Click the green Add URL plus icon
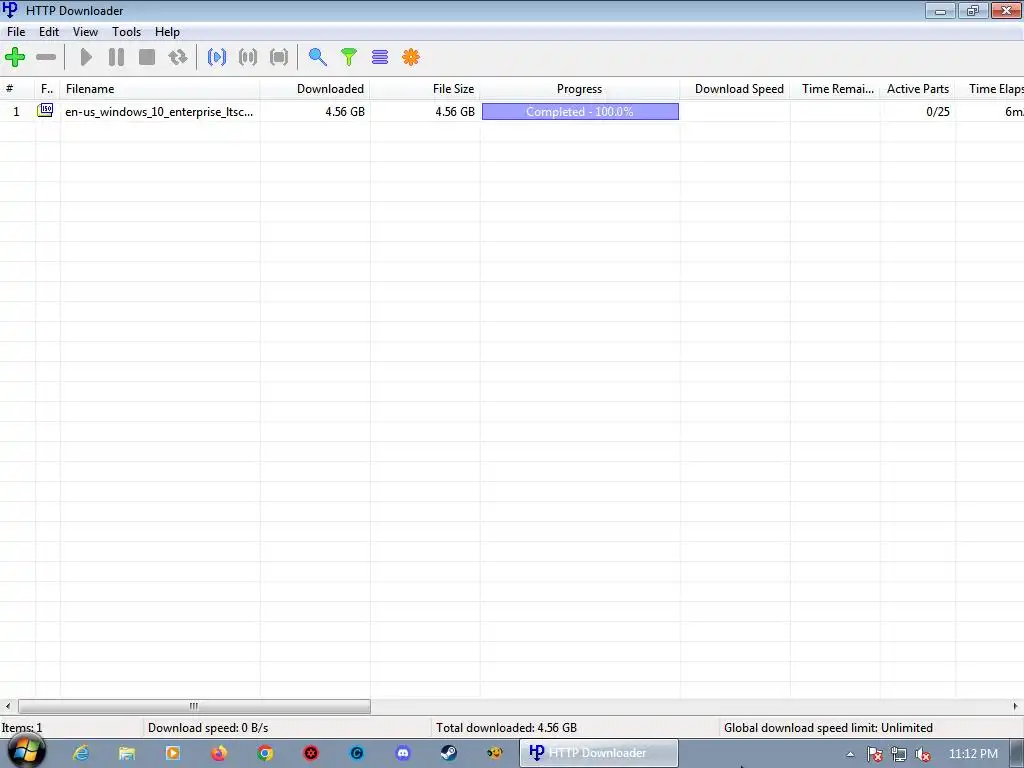 (x=15, y=57)
